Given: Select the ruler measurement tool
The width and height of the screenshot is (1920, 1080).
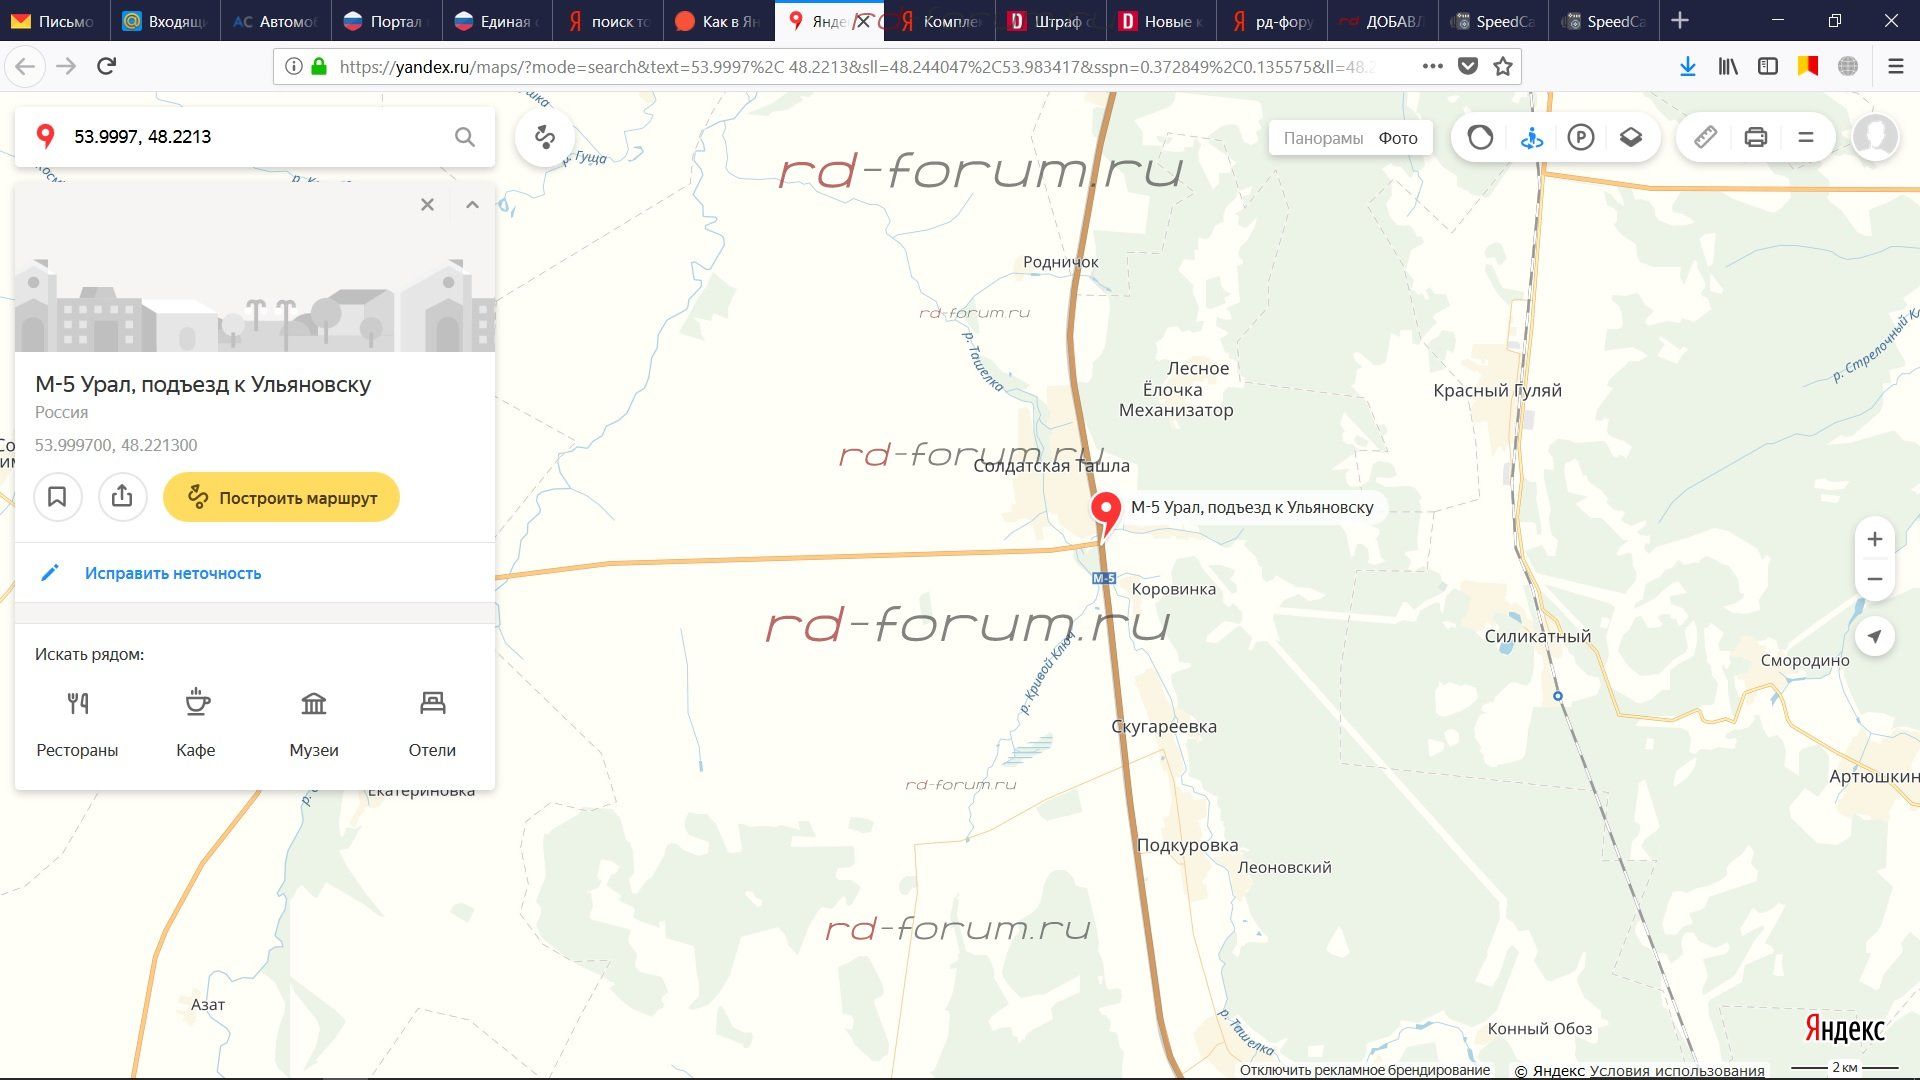Looking at the screenshot, I should (1705, 137).
